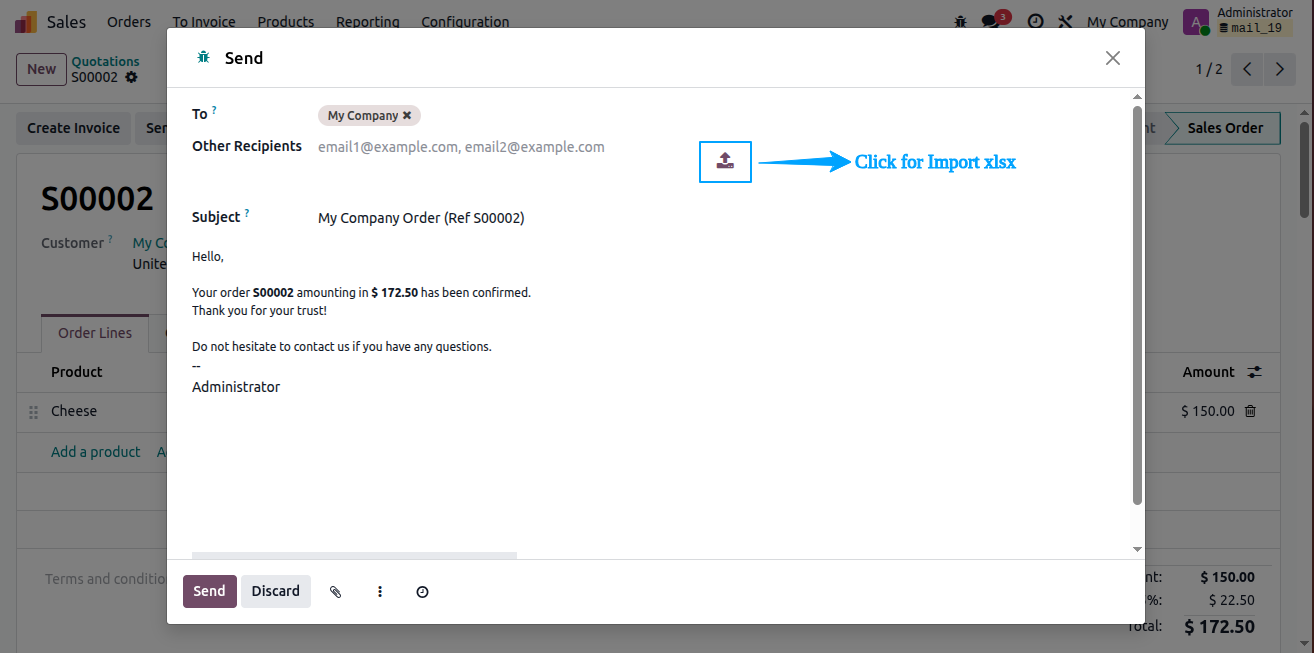Image resolution: width=1314 pixels, height=653 pixels.
Task: Click Add a product link
Action: (96, 452)
